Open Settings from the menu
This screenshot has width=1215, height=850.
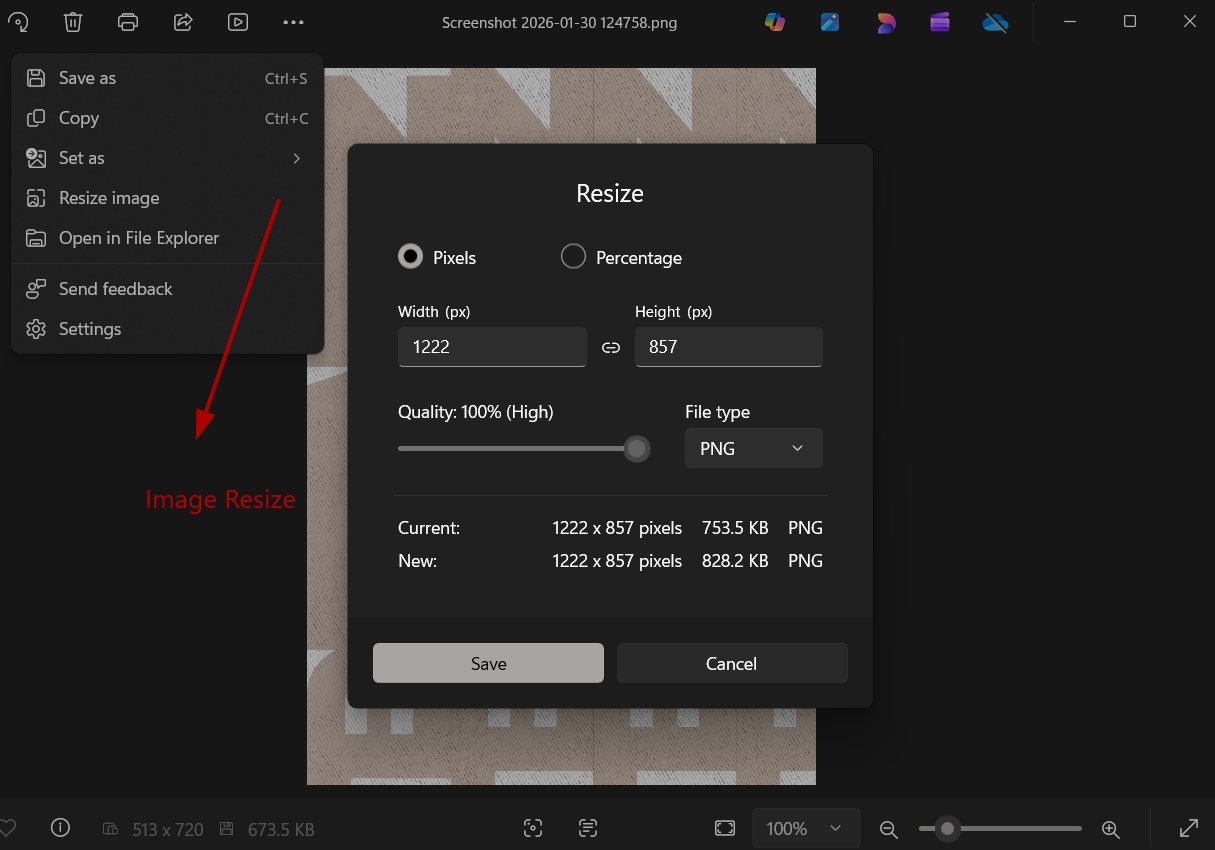pyautogui.click(x=167, y=329)
